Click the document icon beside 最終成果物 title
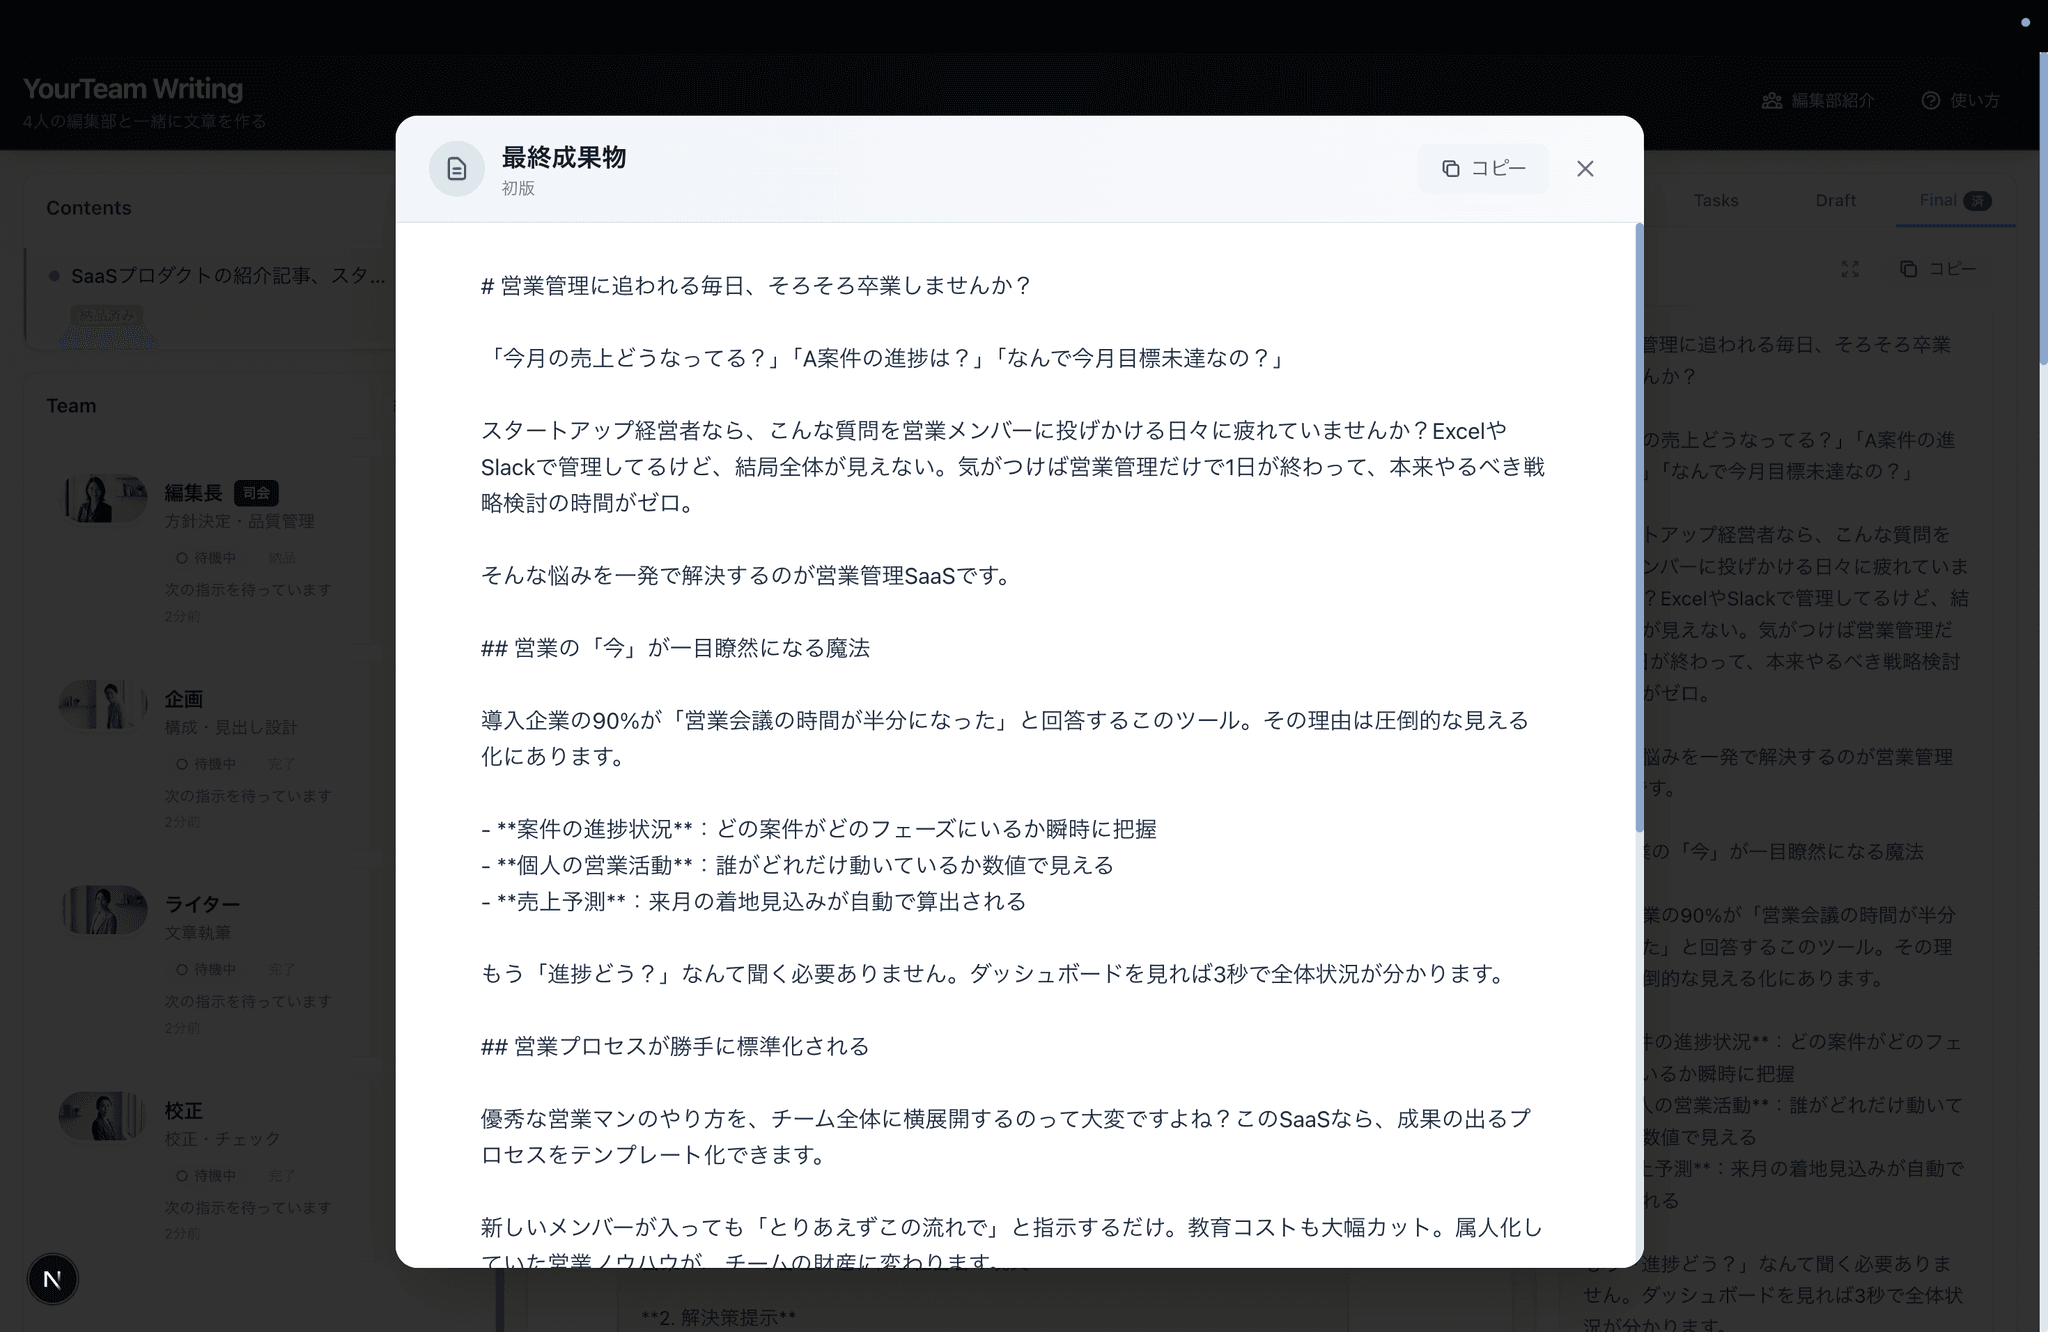 click(457, 168)
